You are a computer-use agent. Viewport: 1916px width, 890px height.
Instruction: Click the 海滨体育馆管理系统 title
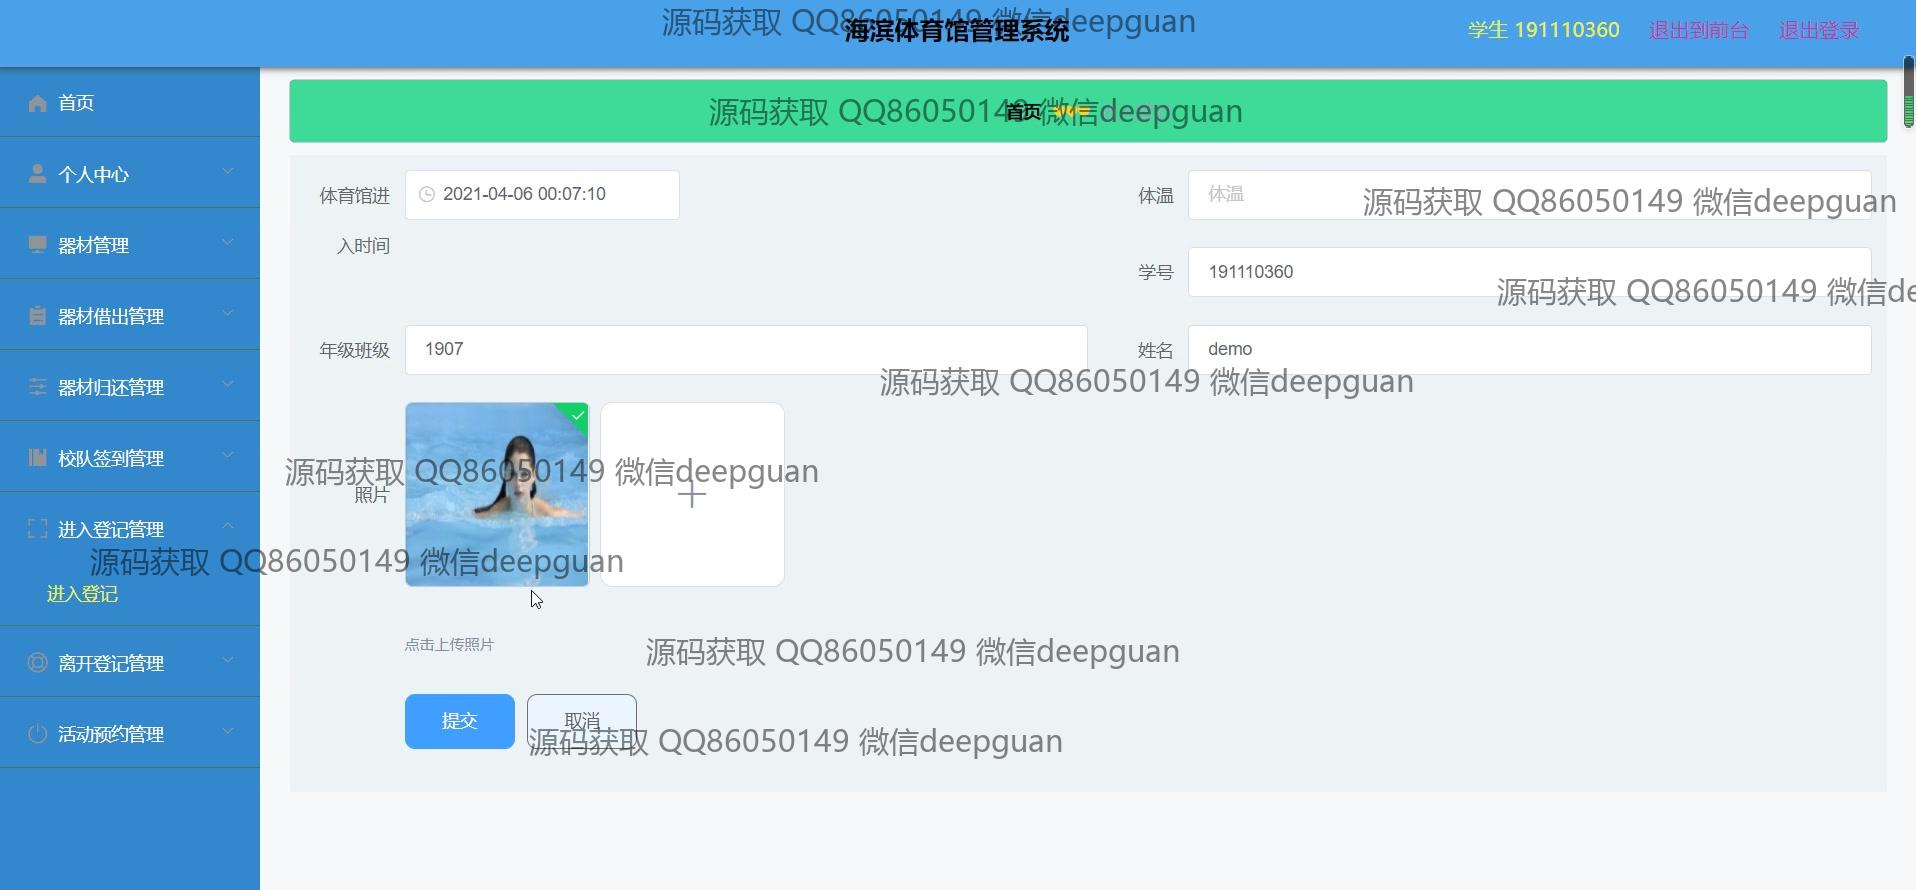[x=957, y=31]
